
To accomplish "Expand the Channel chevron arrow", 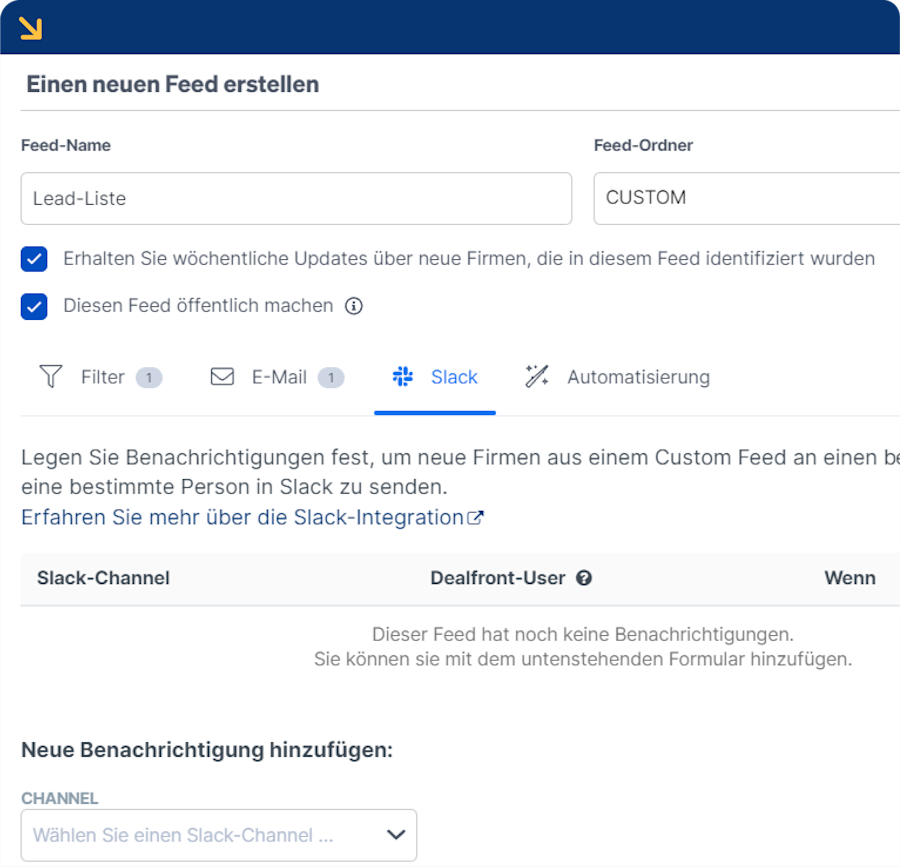I will click(395, 835).
